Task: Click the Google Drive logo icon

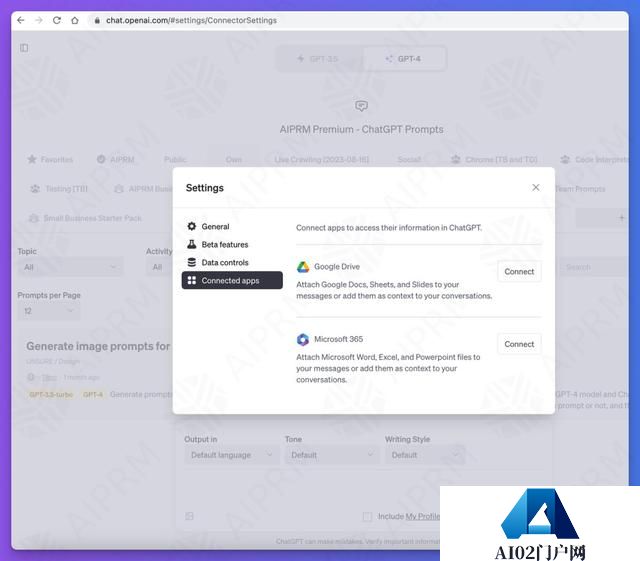Action: pos(302,267)
